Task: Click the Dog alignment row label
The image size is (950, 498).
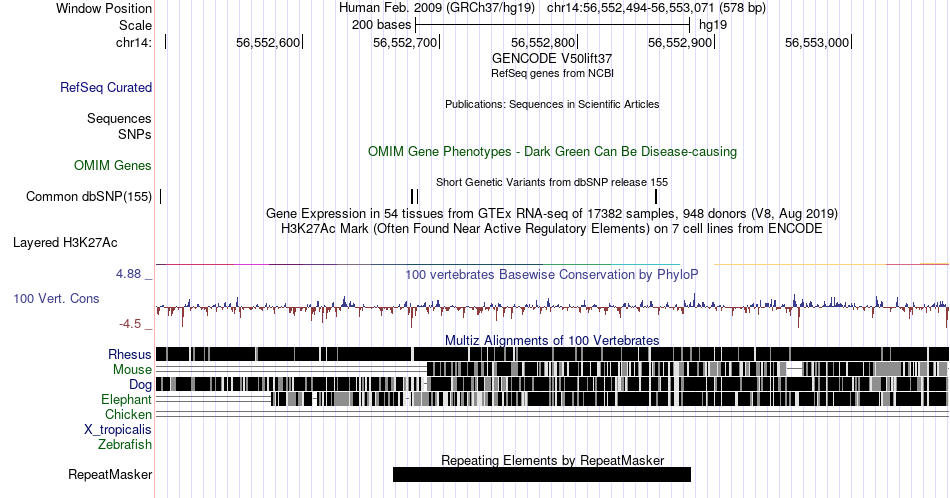Action: click(140, 384)
